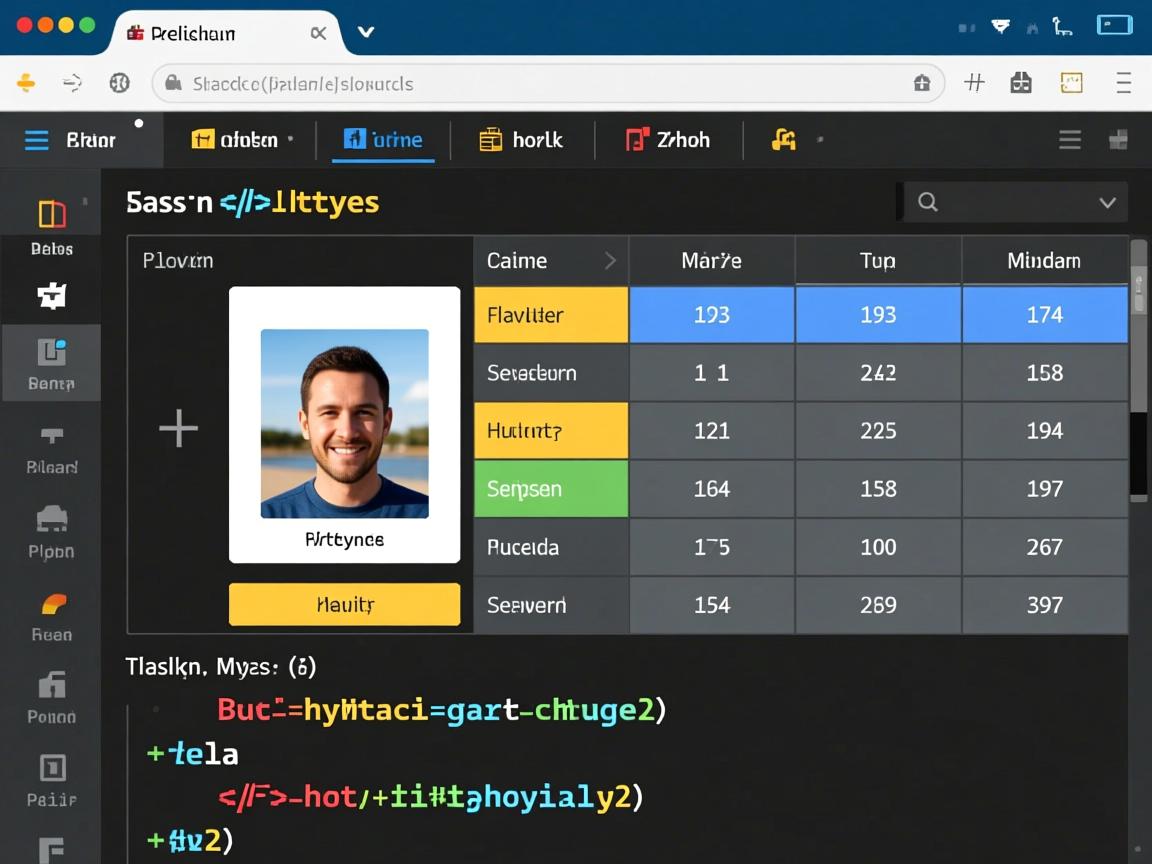This screenshot has width=1152, height=864.
Task: Open the Bilaard sidebar tool
Action: [51, 436]
